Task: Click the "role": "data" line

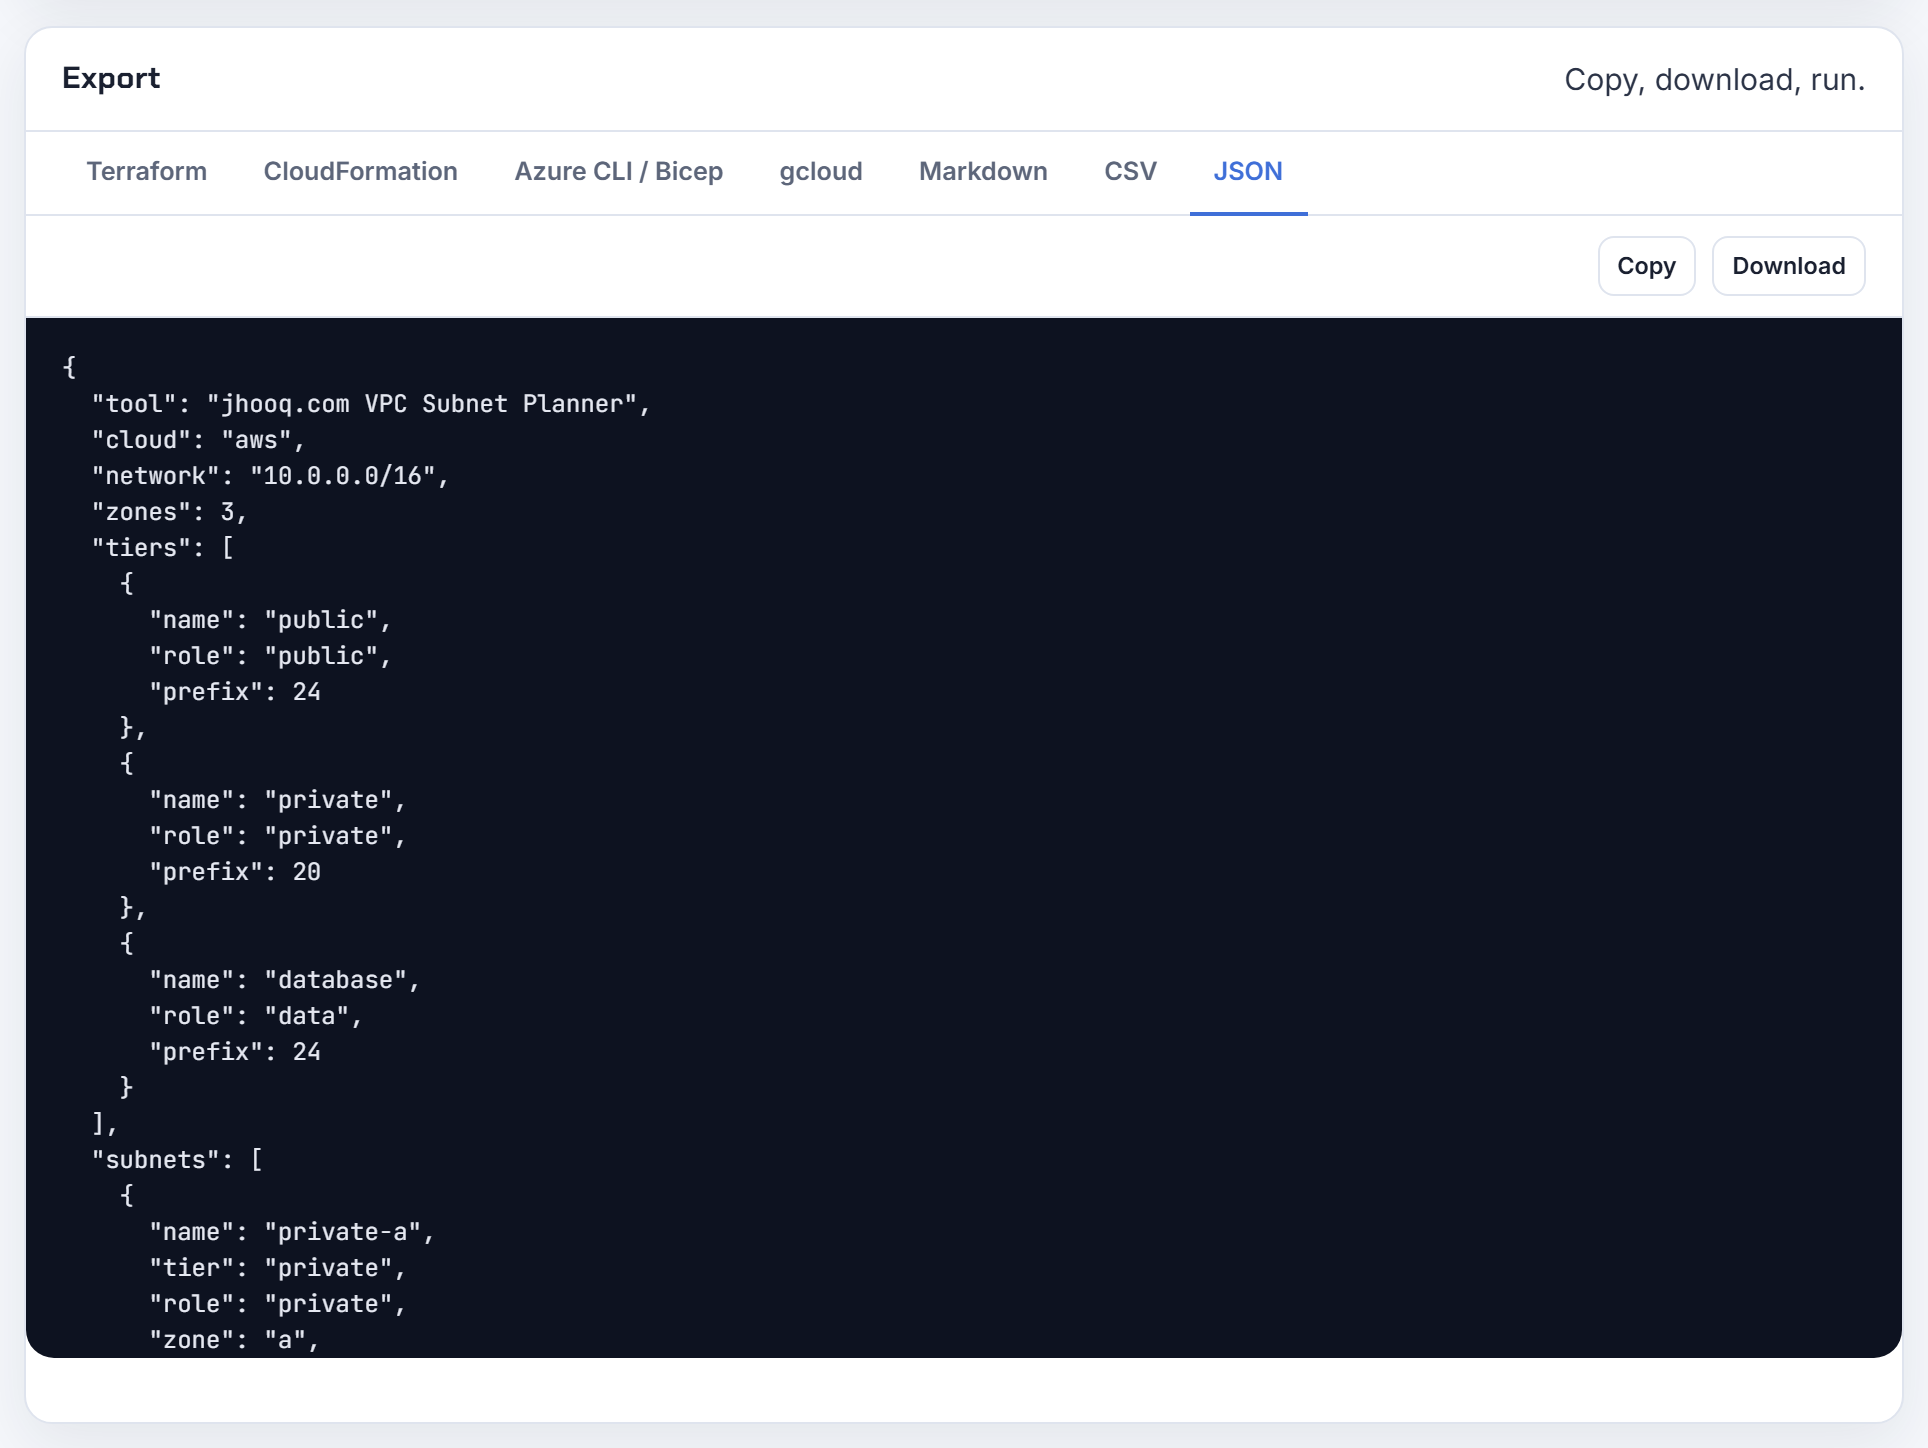Action: pyautogui.click(x=255, y=1016)
